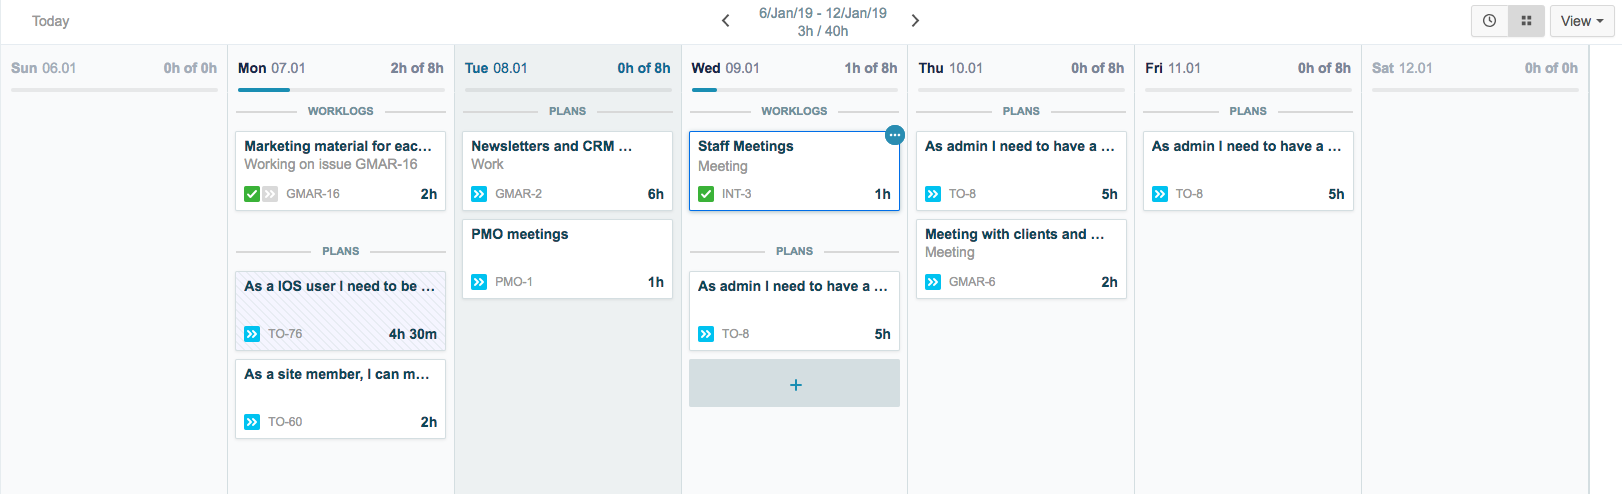Screen dimensions: 1622x494
Task: Open the three-dot menu on Staff Meetings card
Action: click(895, 135)
